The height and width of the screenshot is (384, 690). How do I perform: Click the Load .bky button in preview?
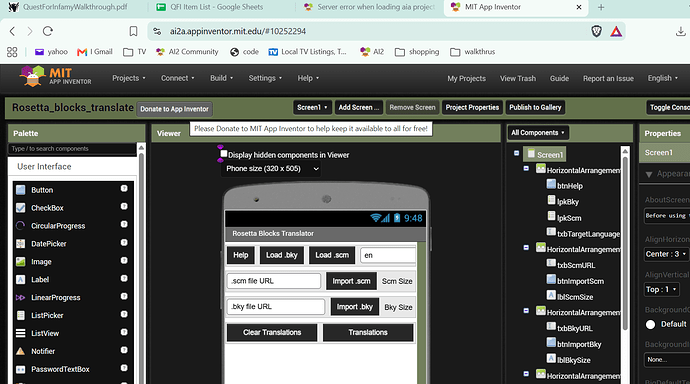[282, 255]
